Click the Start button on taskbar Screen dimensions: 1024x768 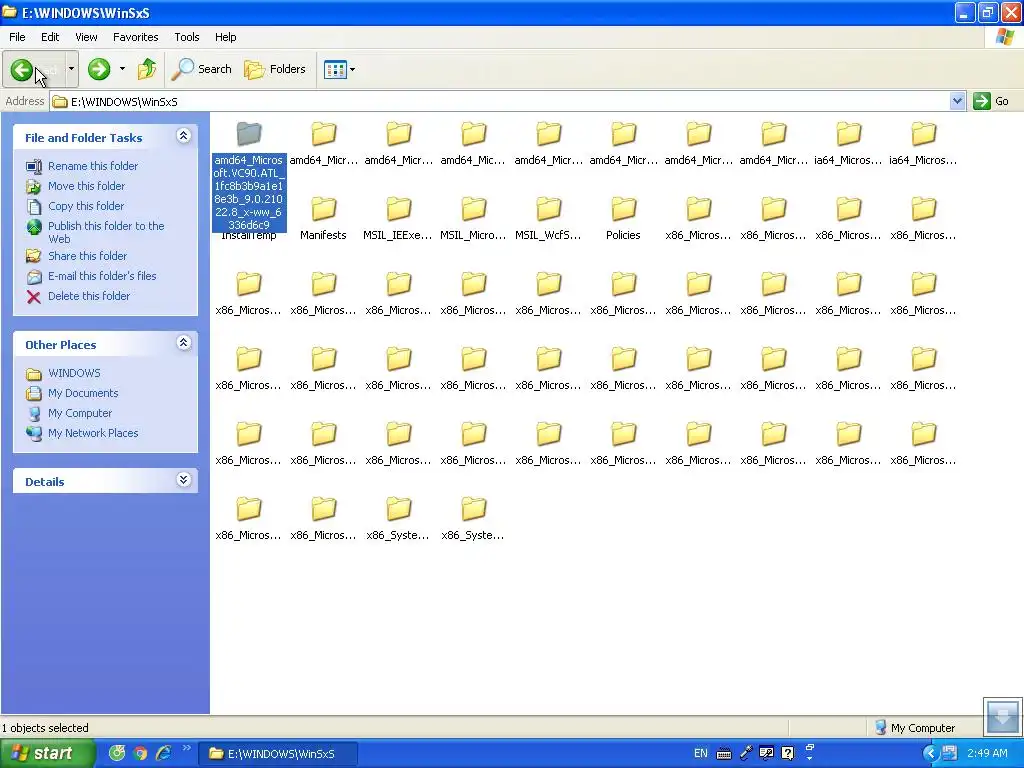pyautogui.click(x=47, y=754)
